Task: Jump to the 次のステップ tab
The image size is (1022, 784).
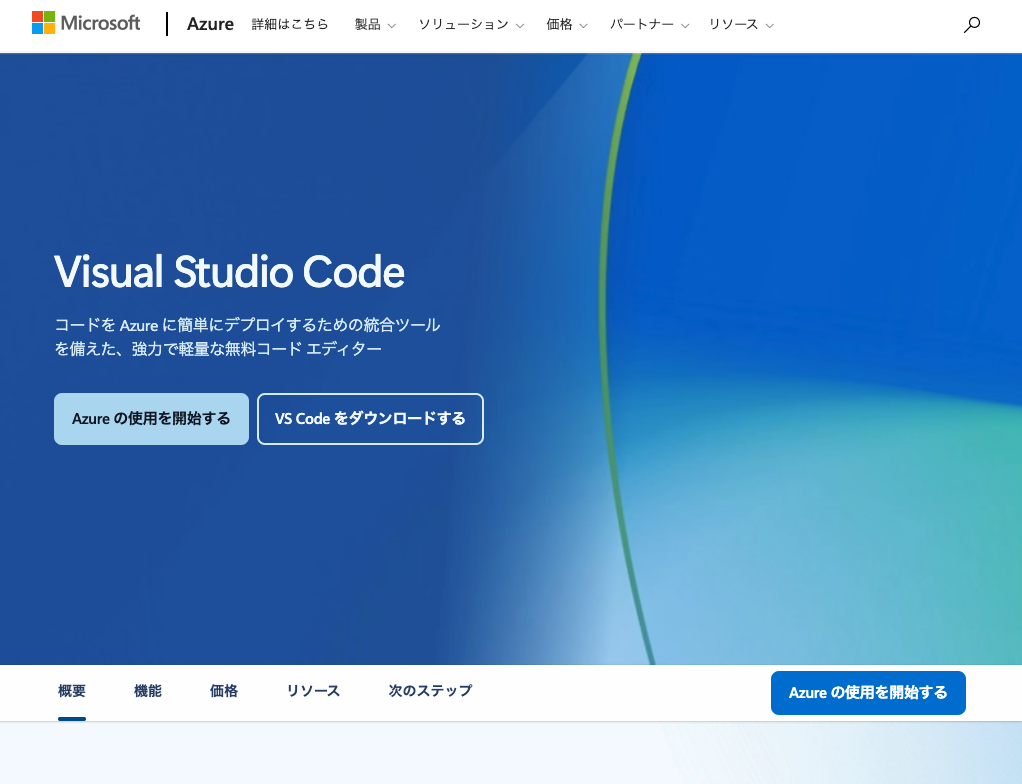Action: tap(430, 691)
